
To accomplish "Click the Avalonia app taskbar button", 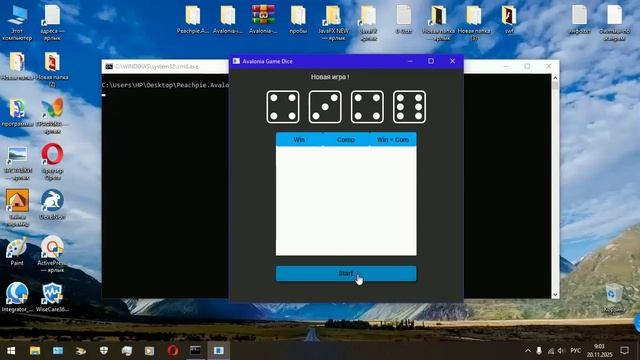I will tap(219, 351).
